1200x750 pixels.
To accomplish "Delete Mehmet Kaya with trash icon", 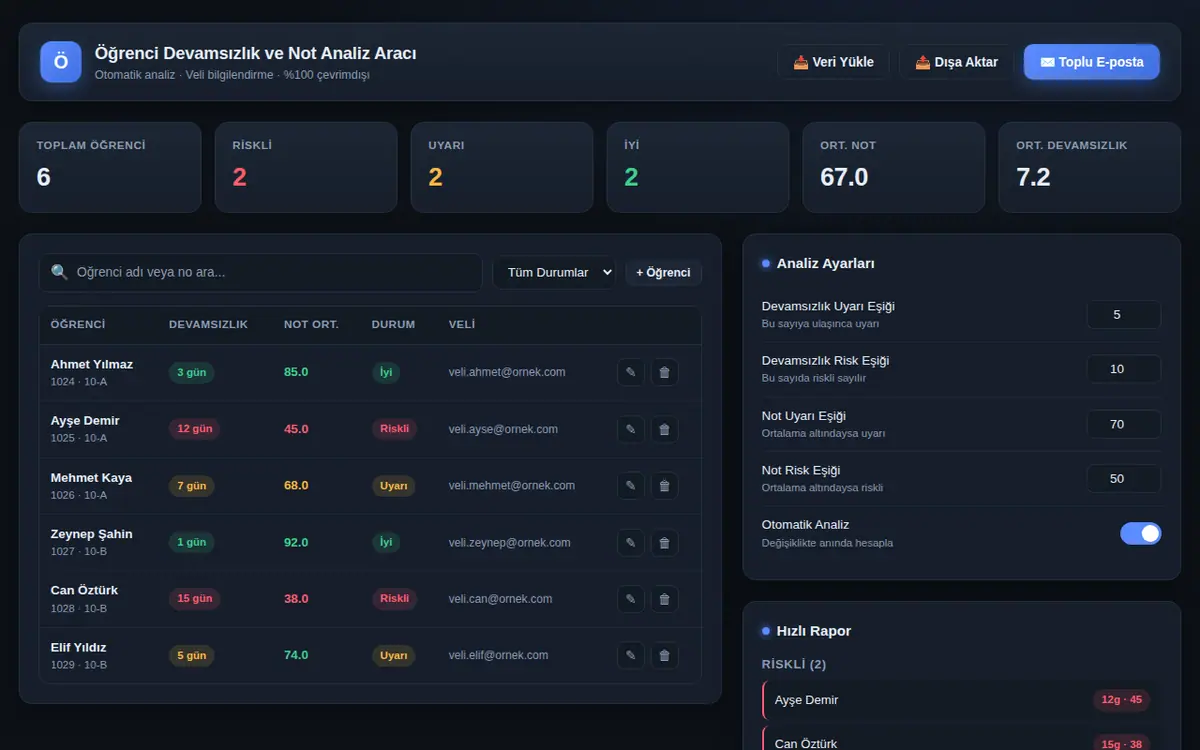I will coord(664,486).
